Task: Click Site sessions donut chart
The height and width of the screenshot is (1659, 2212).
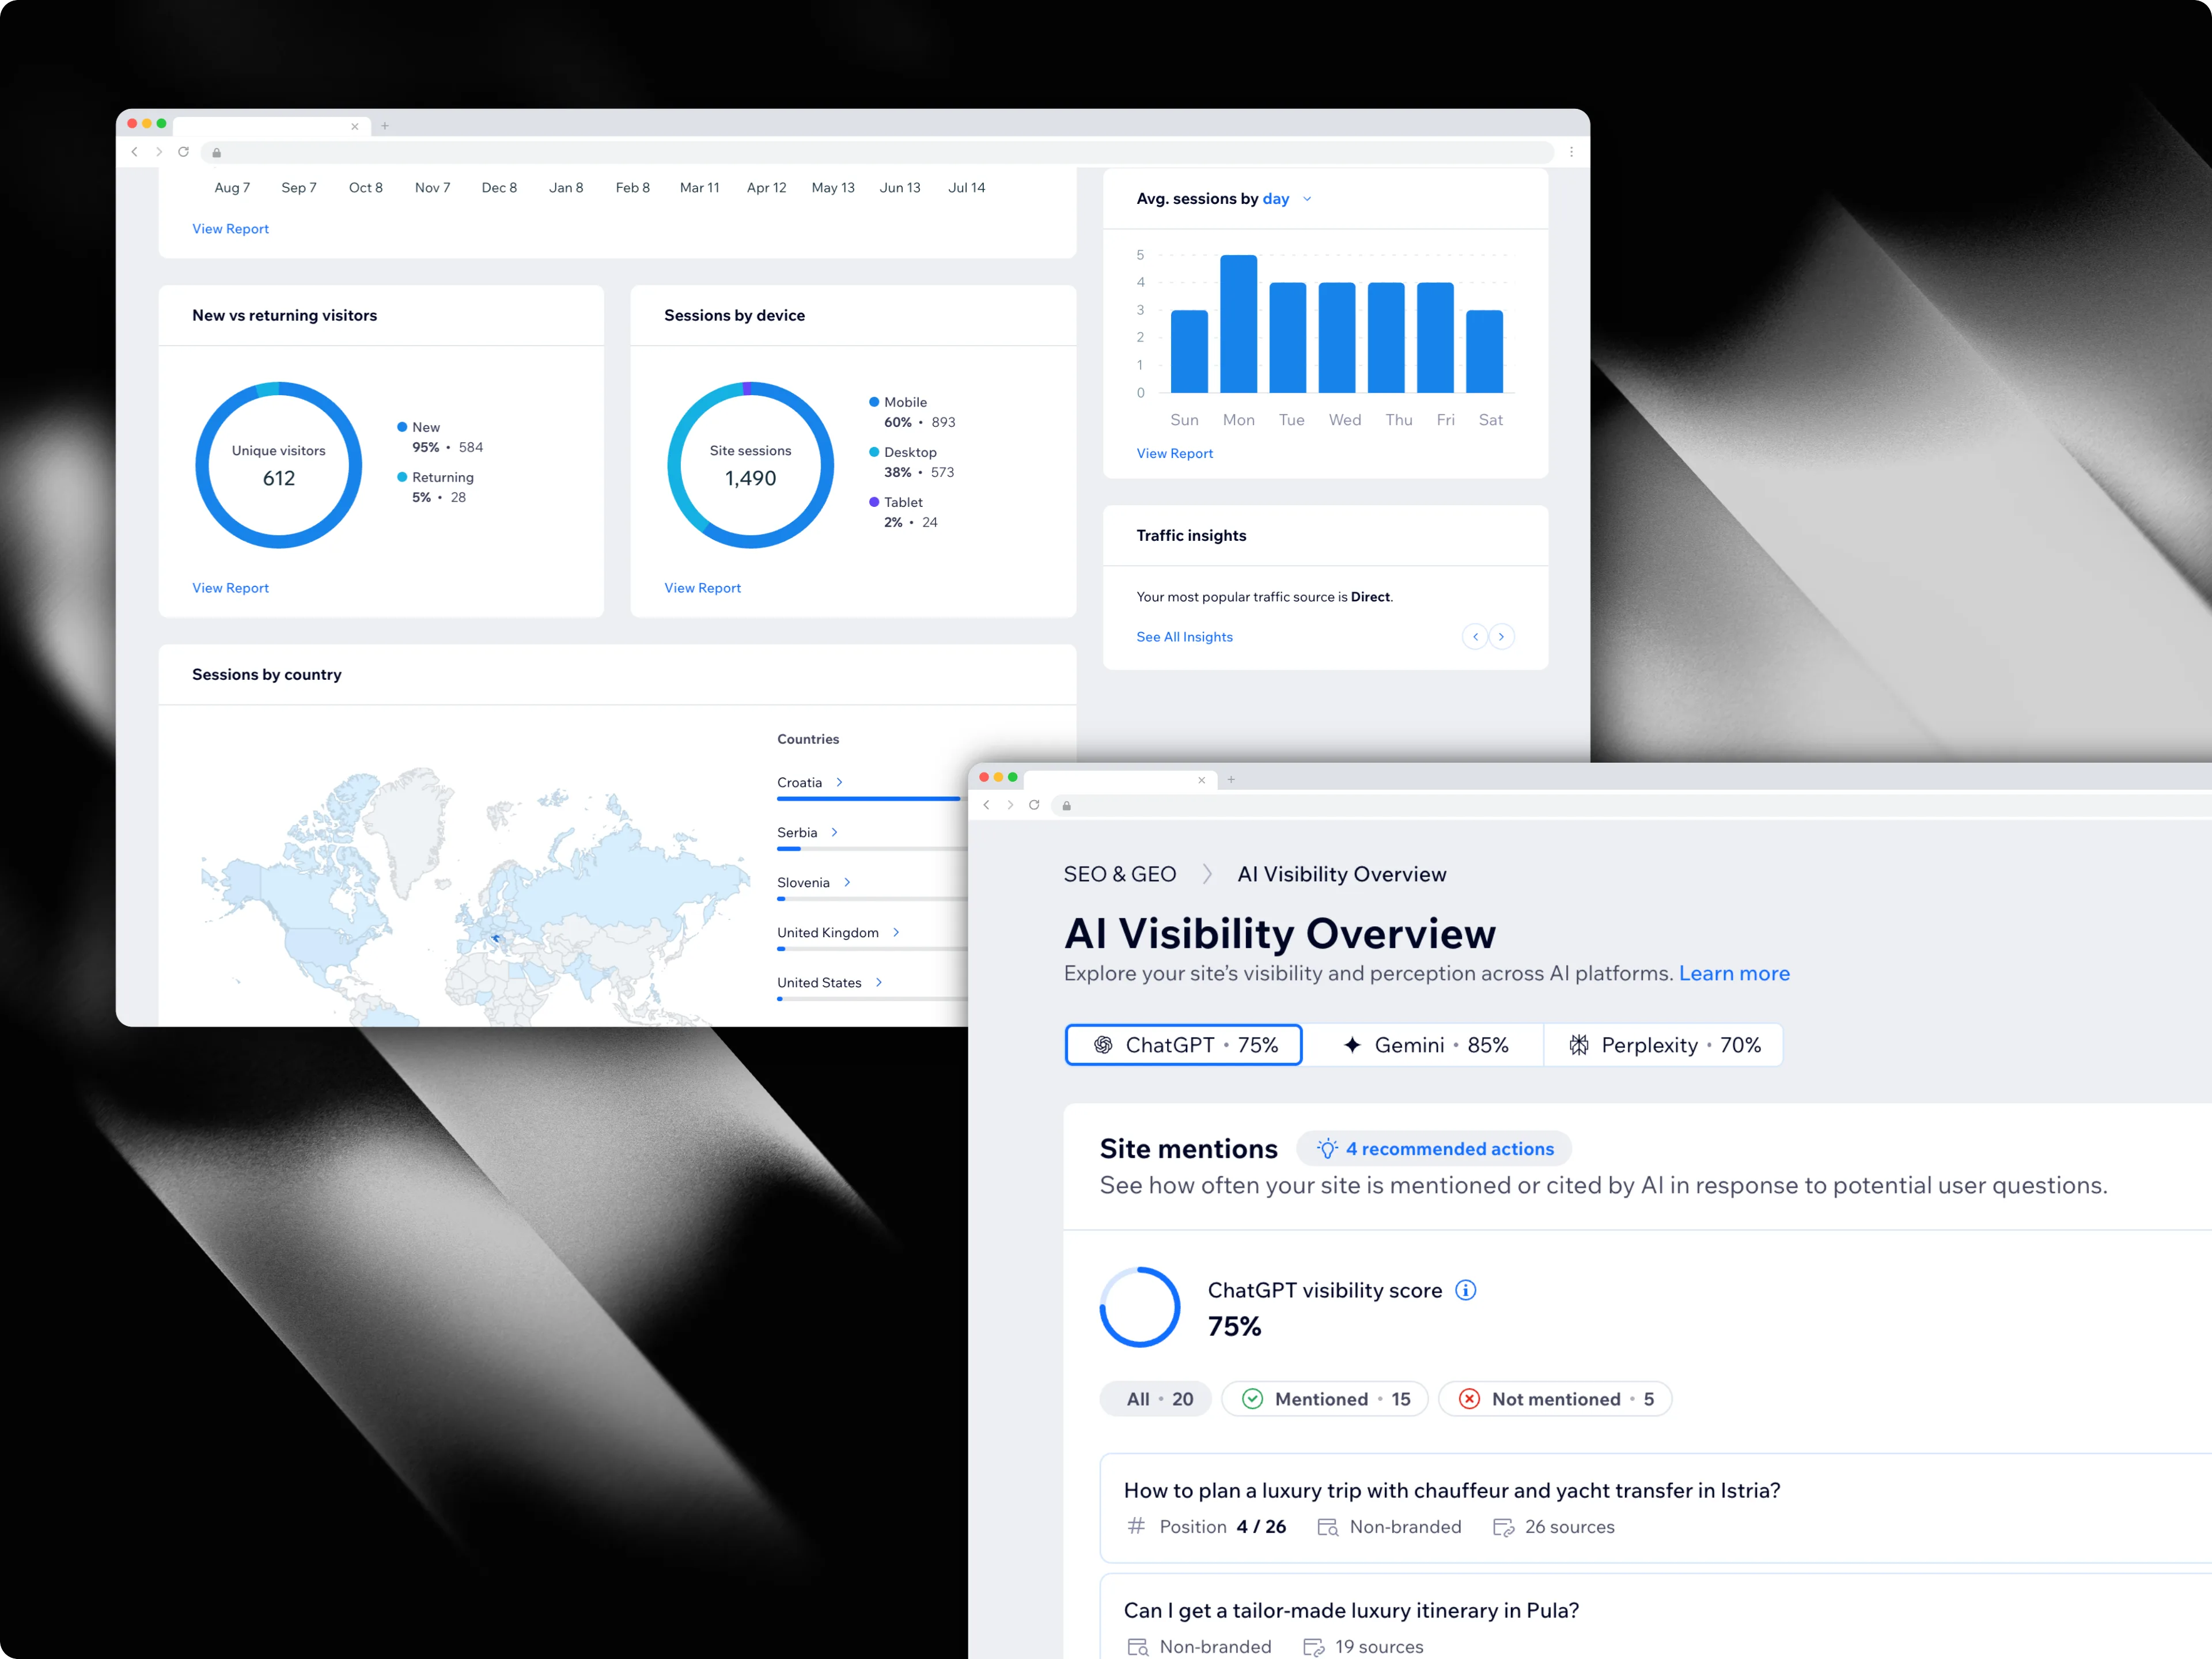Action: click(751, 465)
